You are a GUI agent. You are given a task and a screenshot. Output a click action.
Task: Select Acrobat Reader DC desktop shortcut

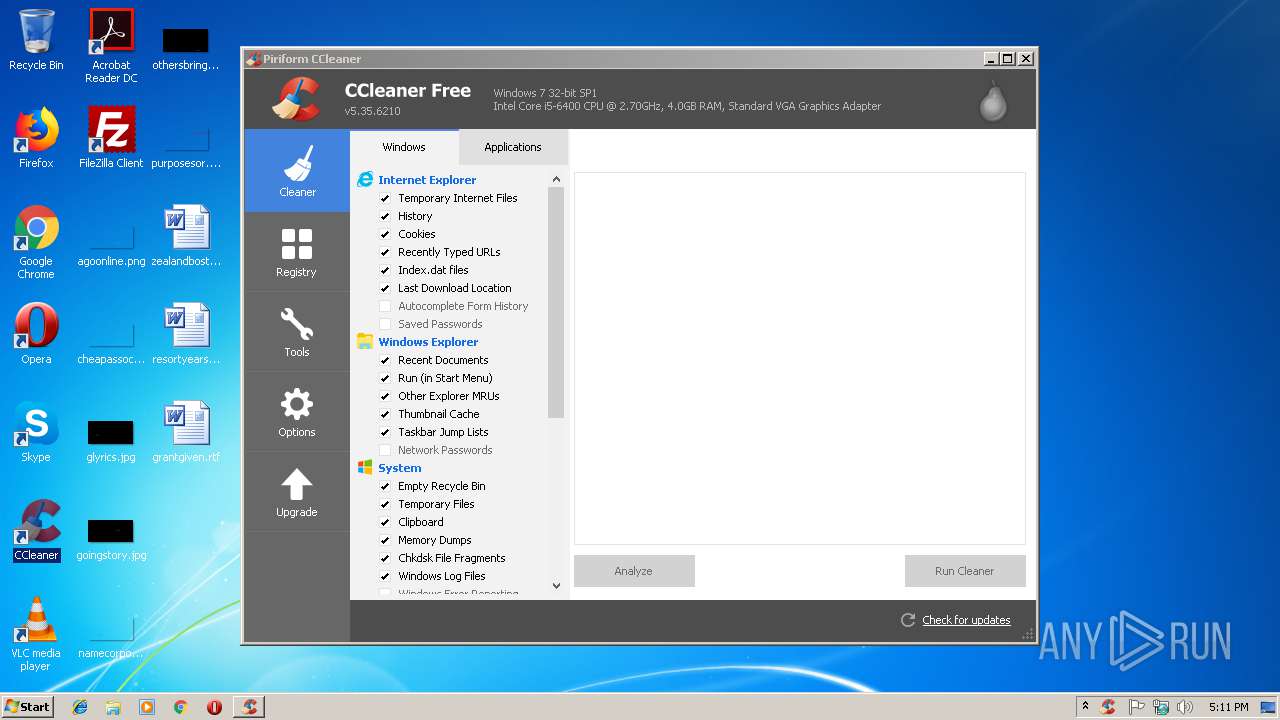111,46
